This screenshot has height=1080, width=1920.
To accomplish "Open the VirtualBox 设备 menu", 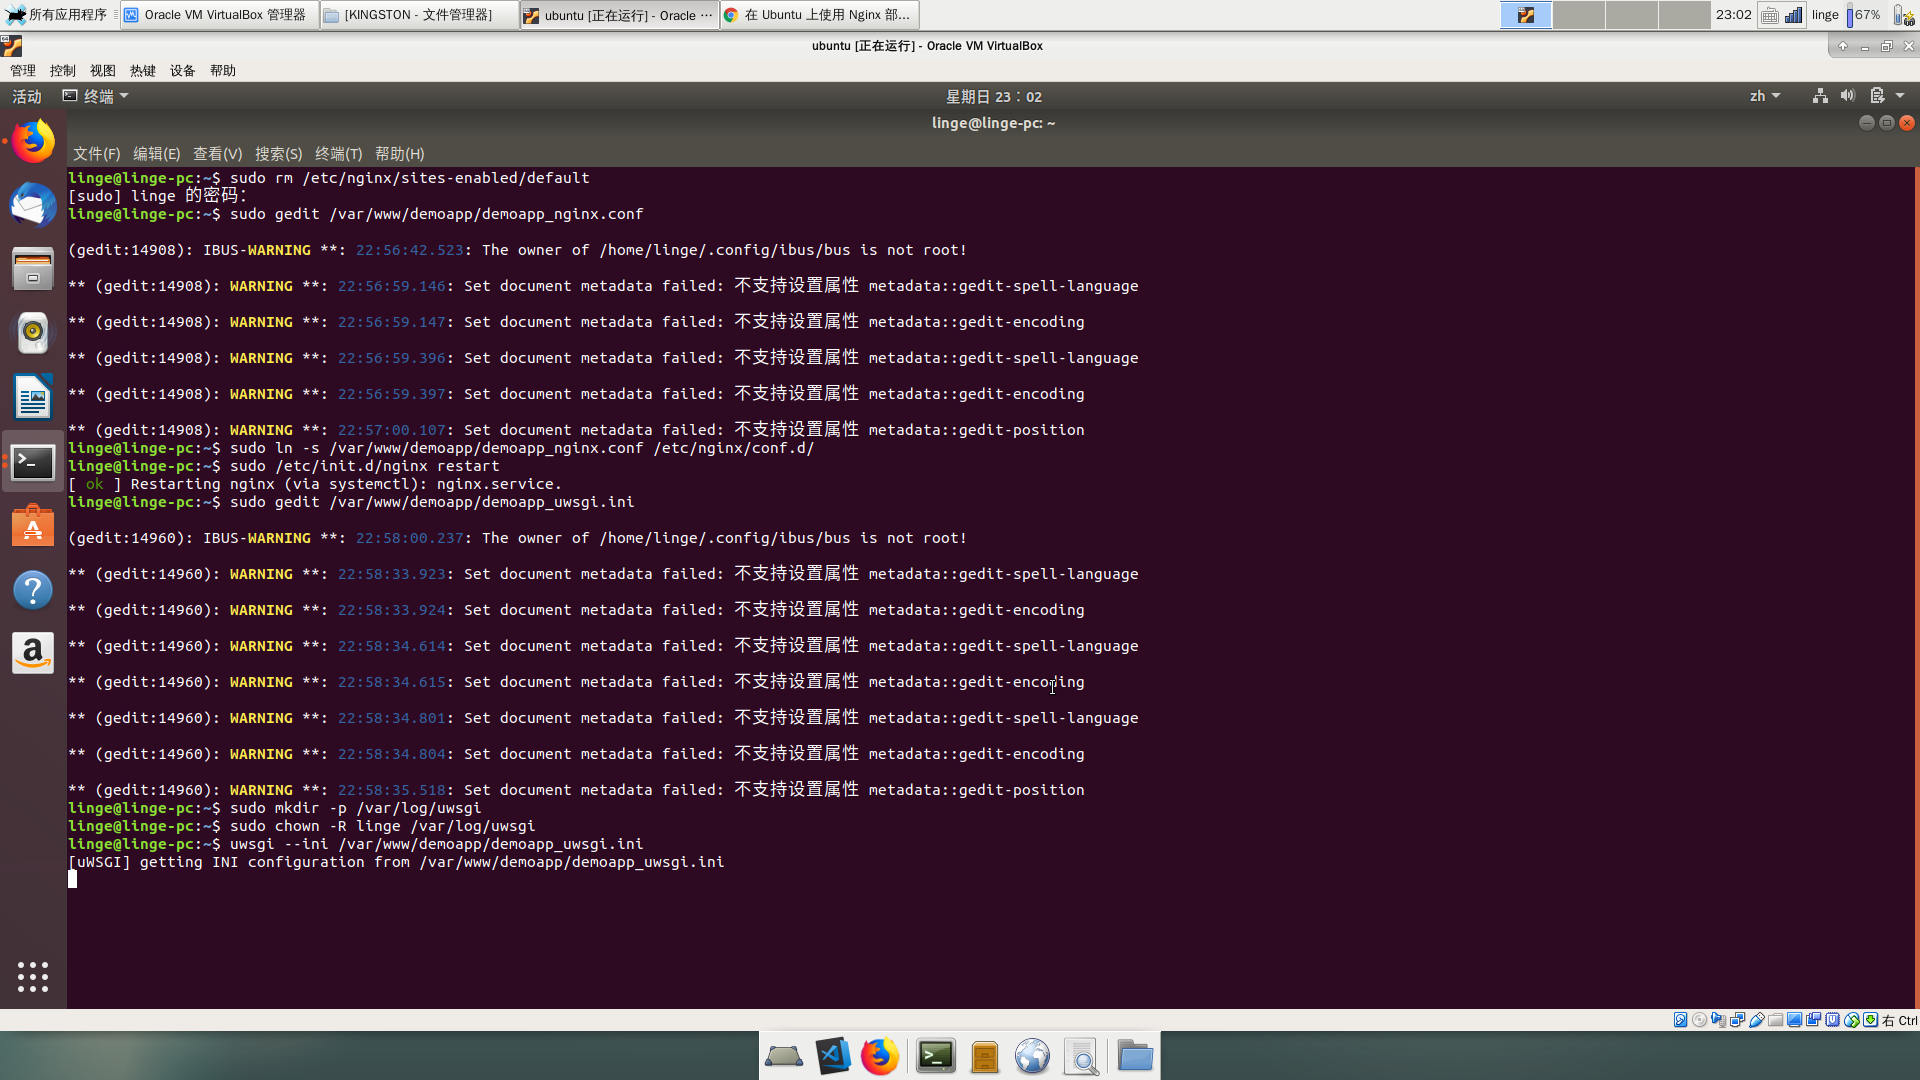I will pos(182,71).
